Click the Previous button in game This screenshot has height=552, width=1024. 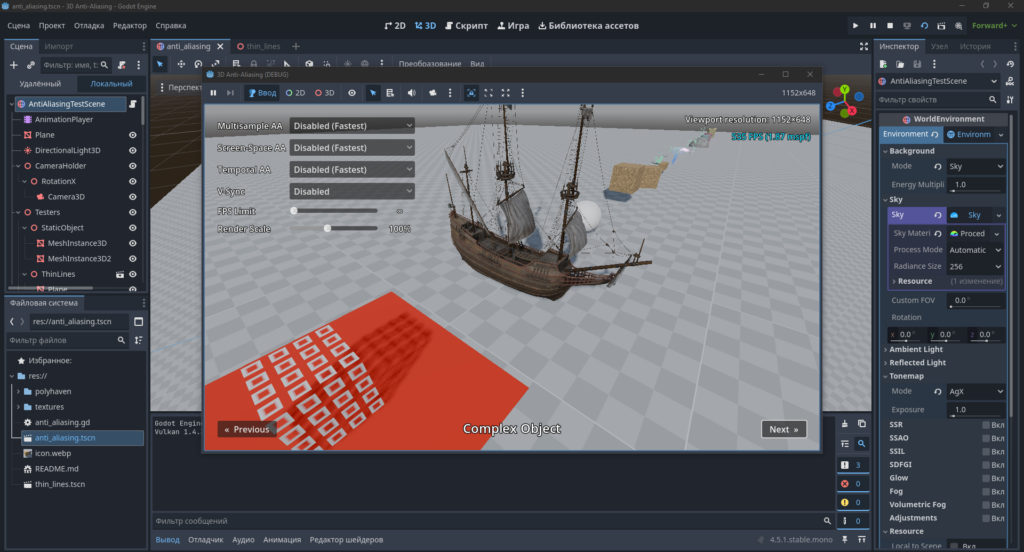(x=247, y=429)
